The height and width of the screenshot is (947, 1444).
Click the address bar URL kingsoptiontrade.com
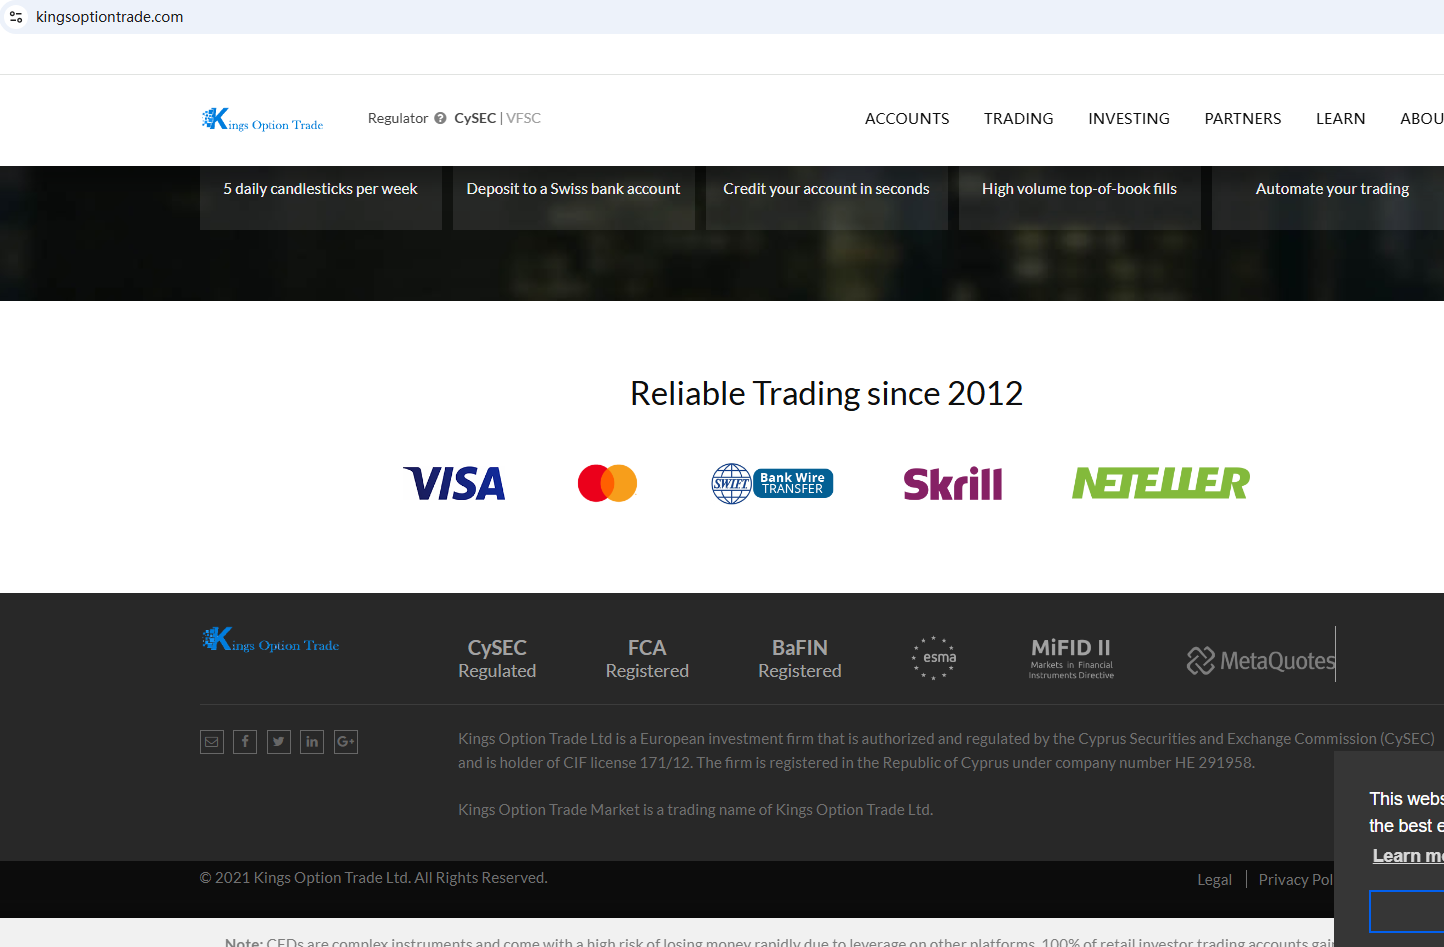pos(110,17)
